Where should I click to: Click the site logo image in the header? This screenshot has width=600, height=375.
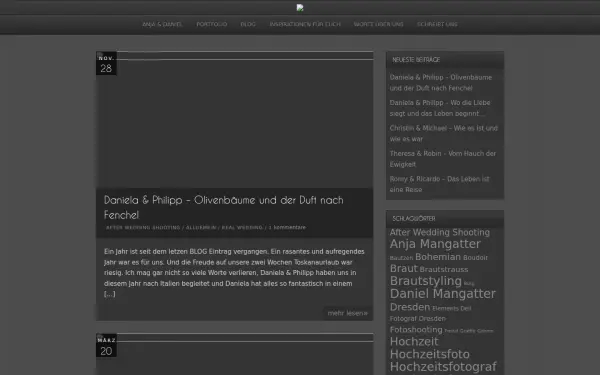point(300,7)
